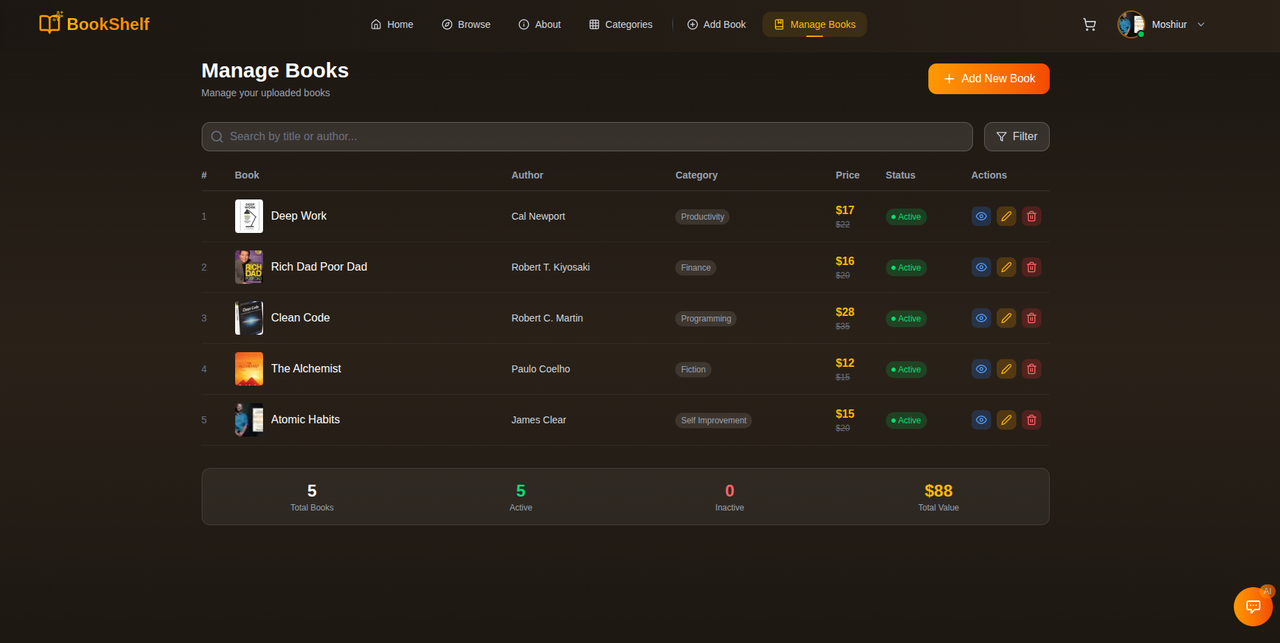Click the author name Paulo Coelho
The image size is (1280, 643).
tap(541, 369)
